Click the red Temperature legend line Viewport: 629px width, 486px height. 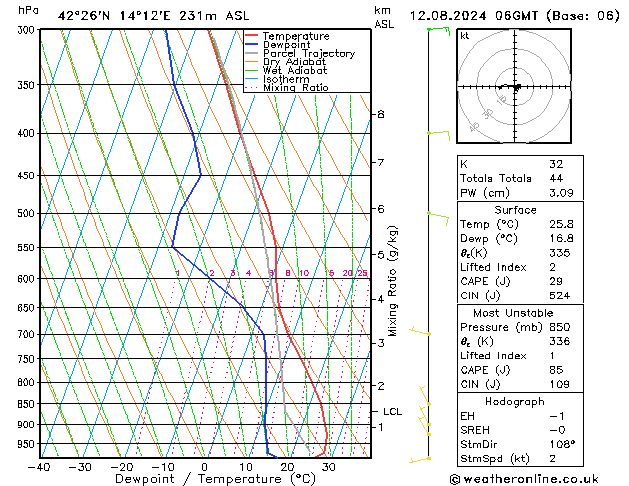point(252,36)
